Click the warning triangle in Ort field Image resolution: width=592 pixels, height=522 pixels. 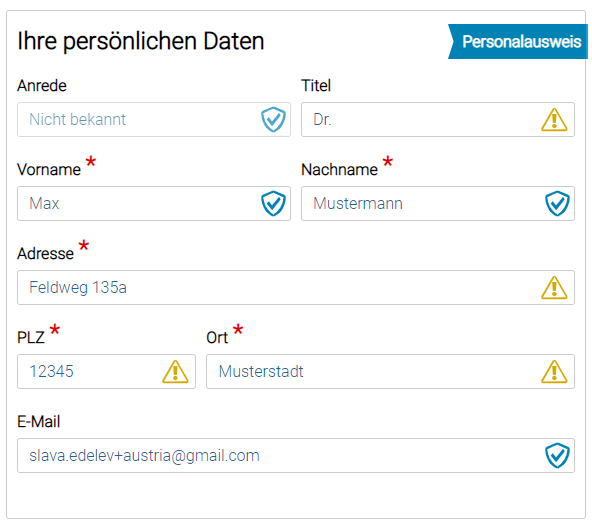coord(554,371)
